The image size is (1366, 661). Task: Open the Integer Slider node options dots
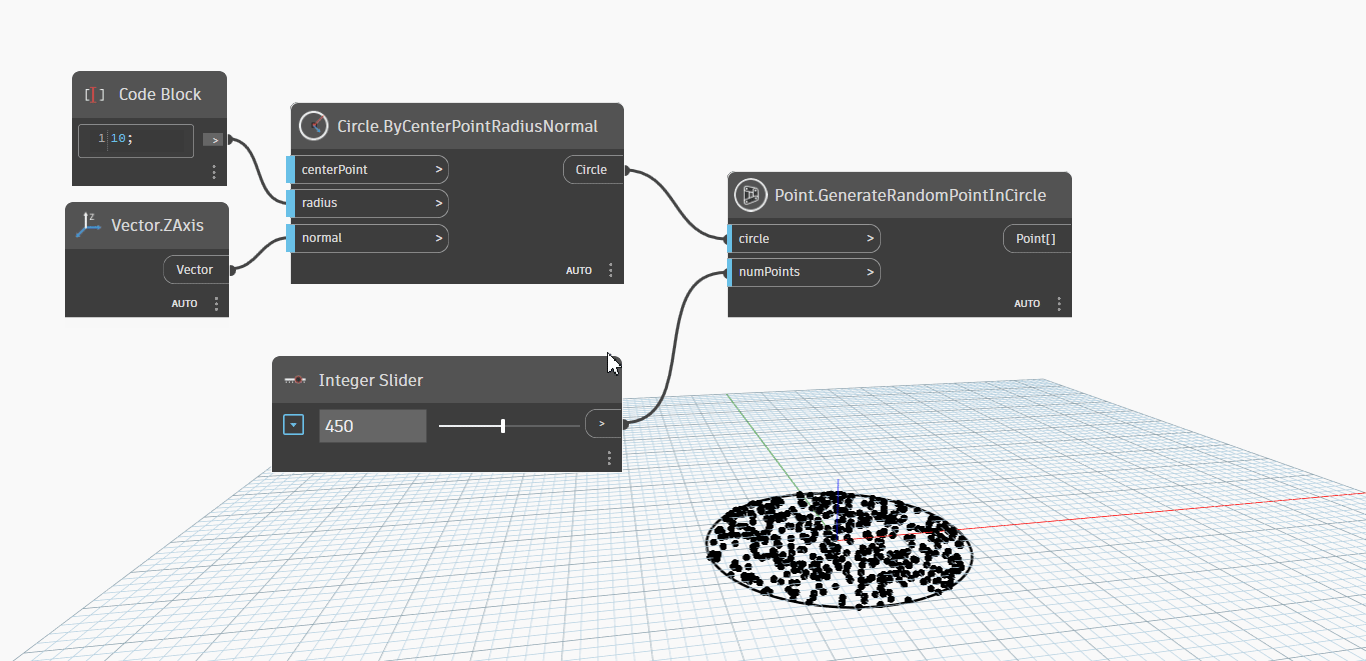609,457
